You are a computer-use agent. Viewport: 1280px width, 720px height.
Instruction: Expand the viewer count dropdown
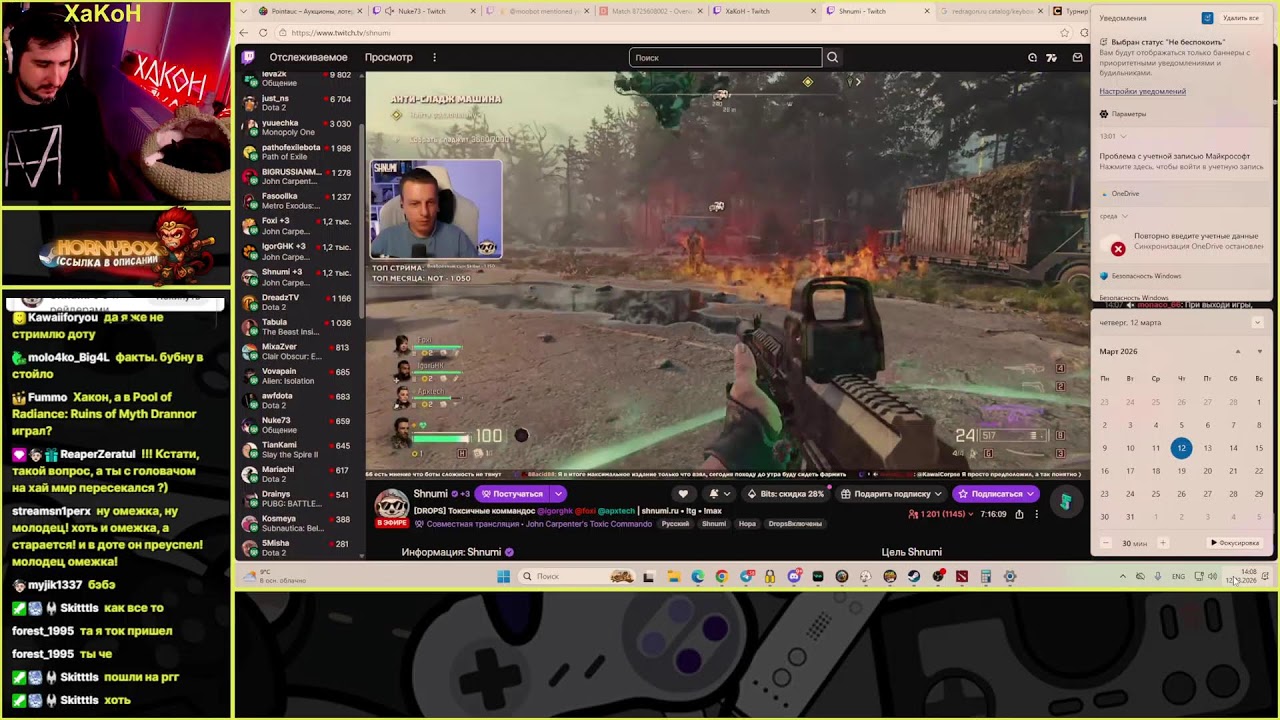click(971, 514)
